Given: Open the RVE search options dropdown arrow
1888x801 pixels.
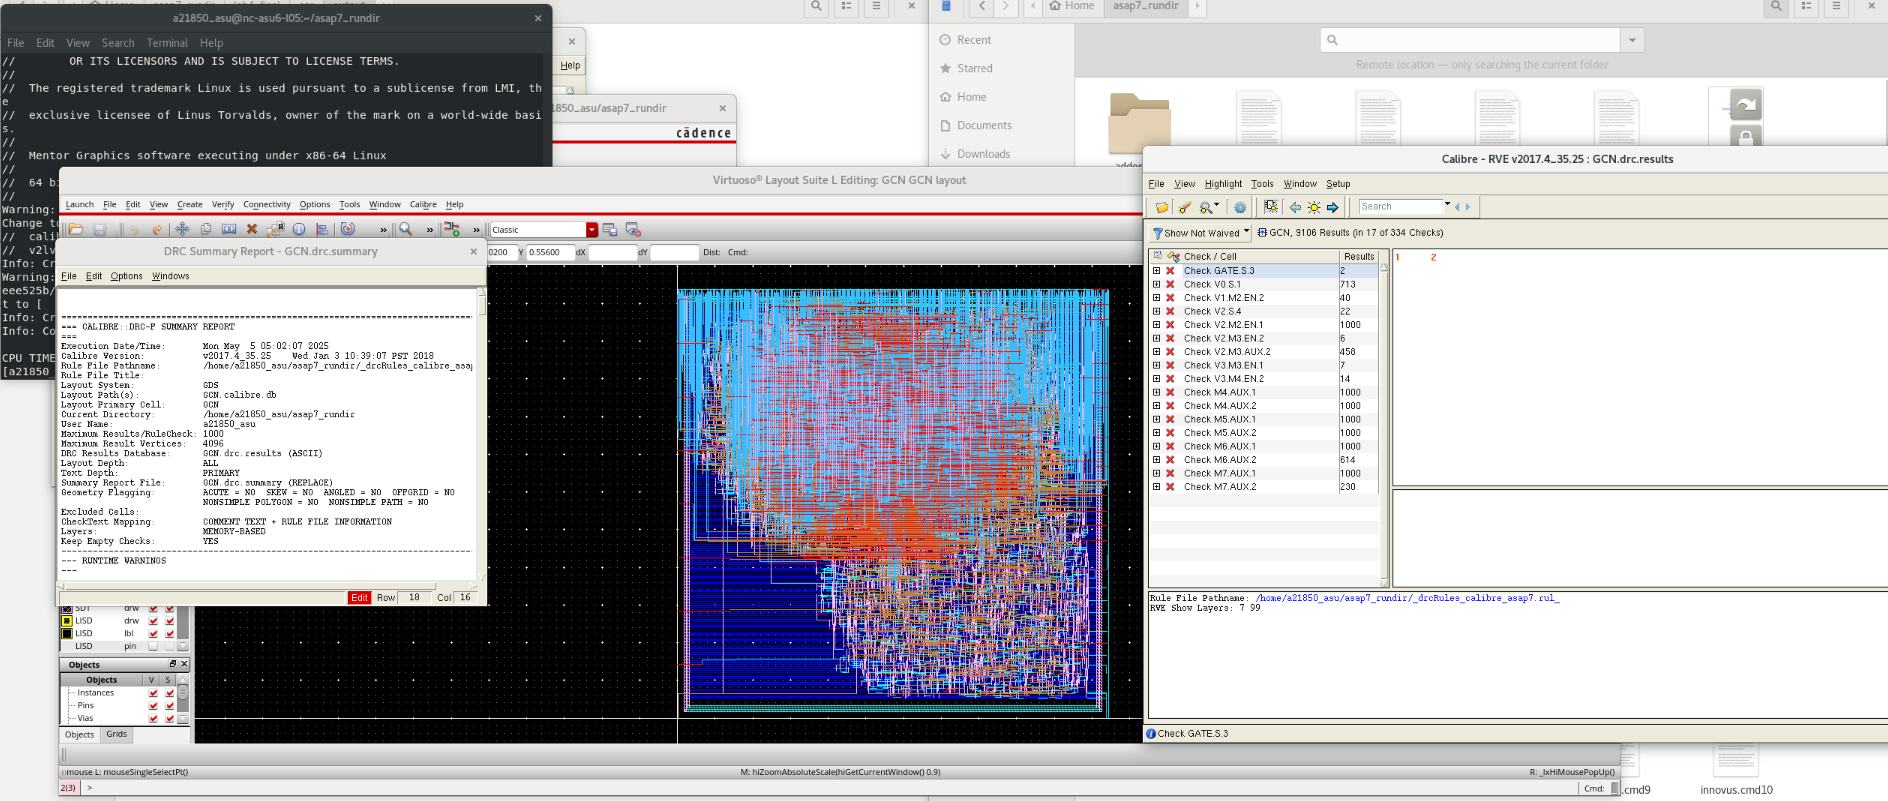Looking at the screenshot, I should [x=1447, y=205].
